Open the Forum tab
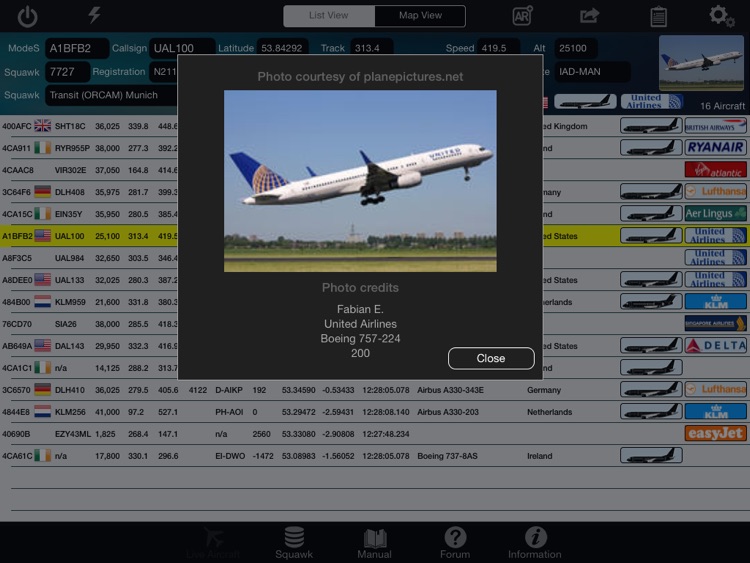Screen dimensions: 750x563 coord(455,543)
